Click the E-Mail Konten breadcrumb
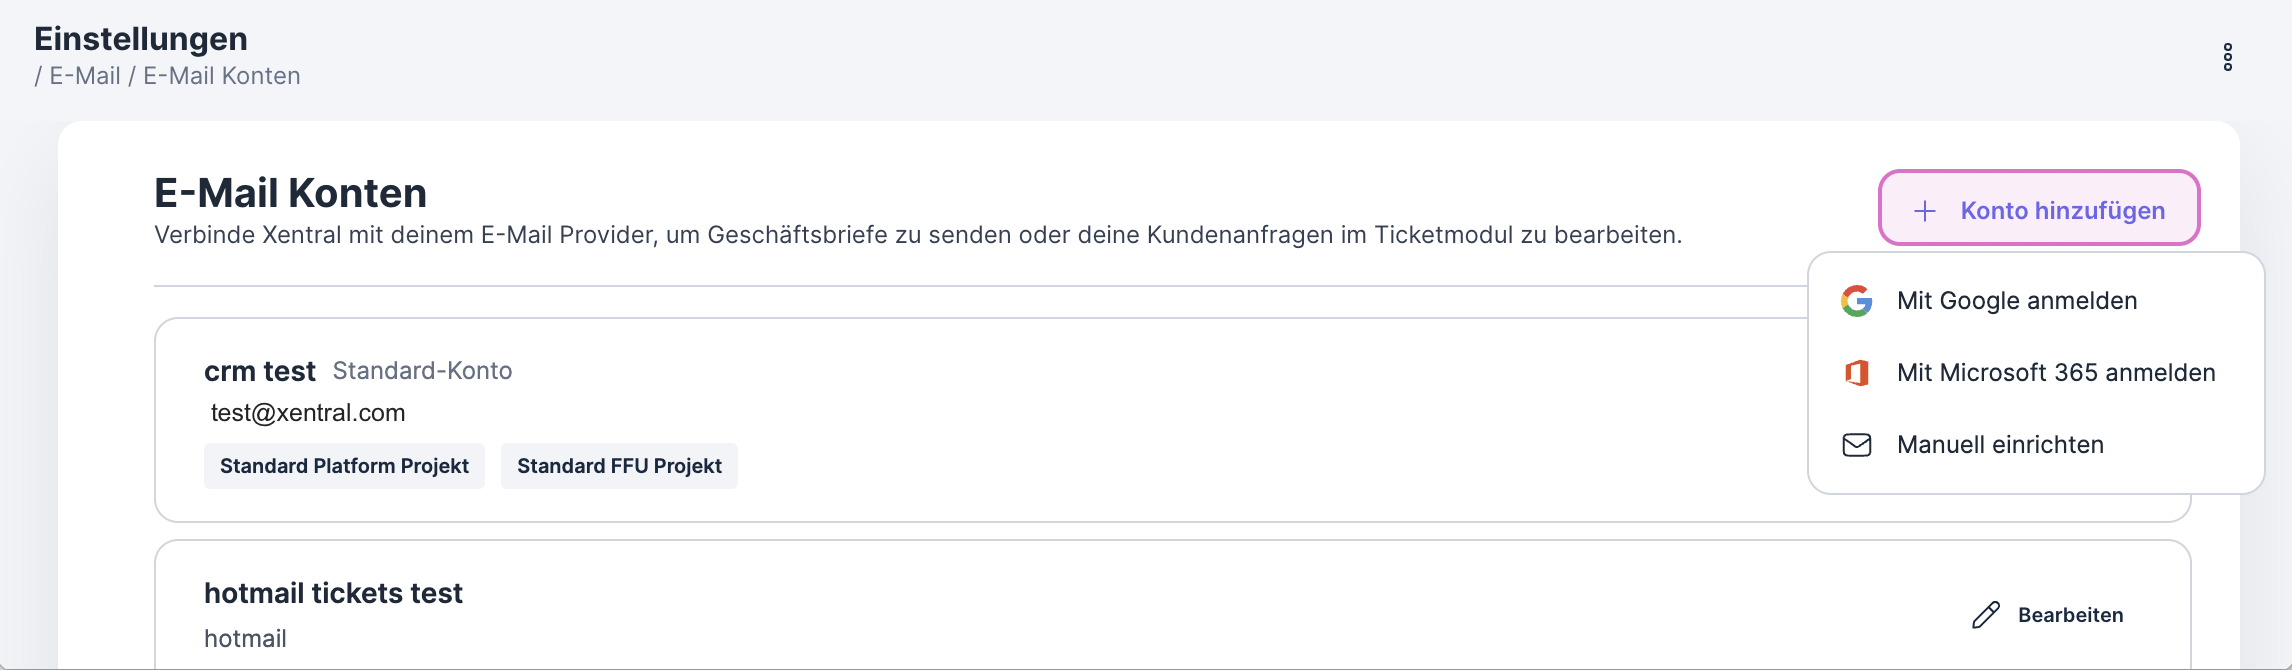Screen dimensions: 2292x670 221,76
